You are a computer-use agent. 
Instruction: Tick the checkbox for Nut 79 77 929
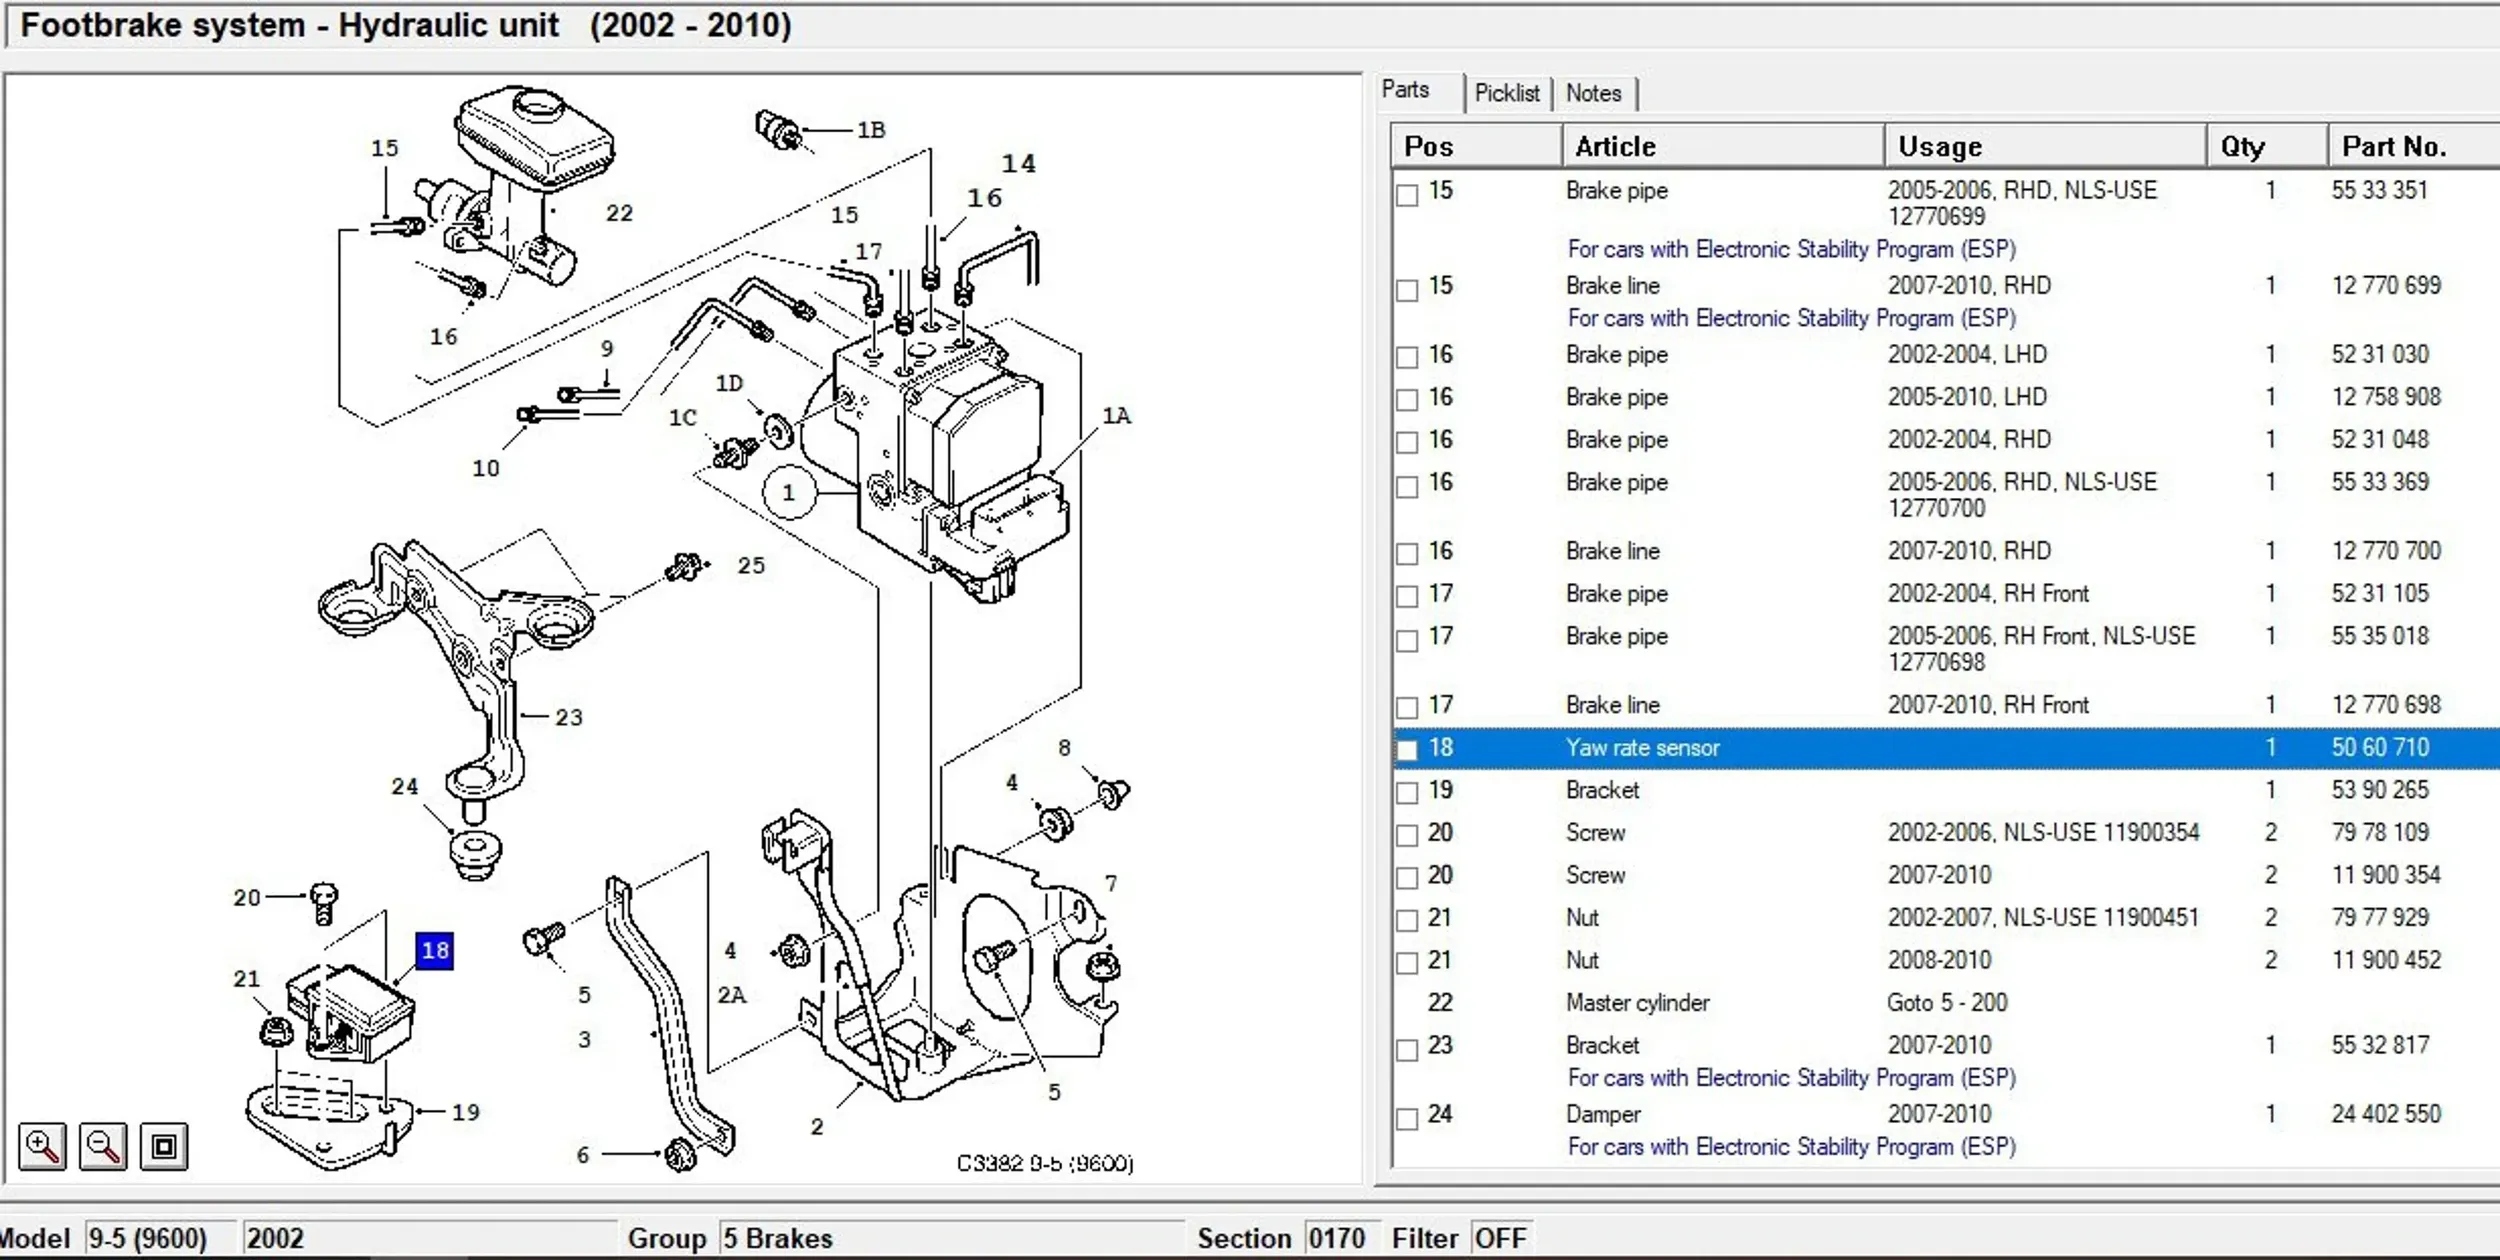1407,920
